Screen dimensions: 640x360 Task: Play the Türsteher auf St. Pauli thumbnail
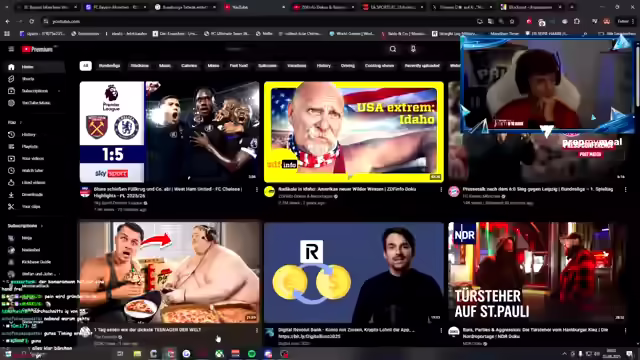pyautogui.click(x=537, y=272)
